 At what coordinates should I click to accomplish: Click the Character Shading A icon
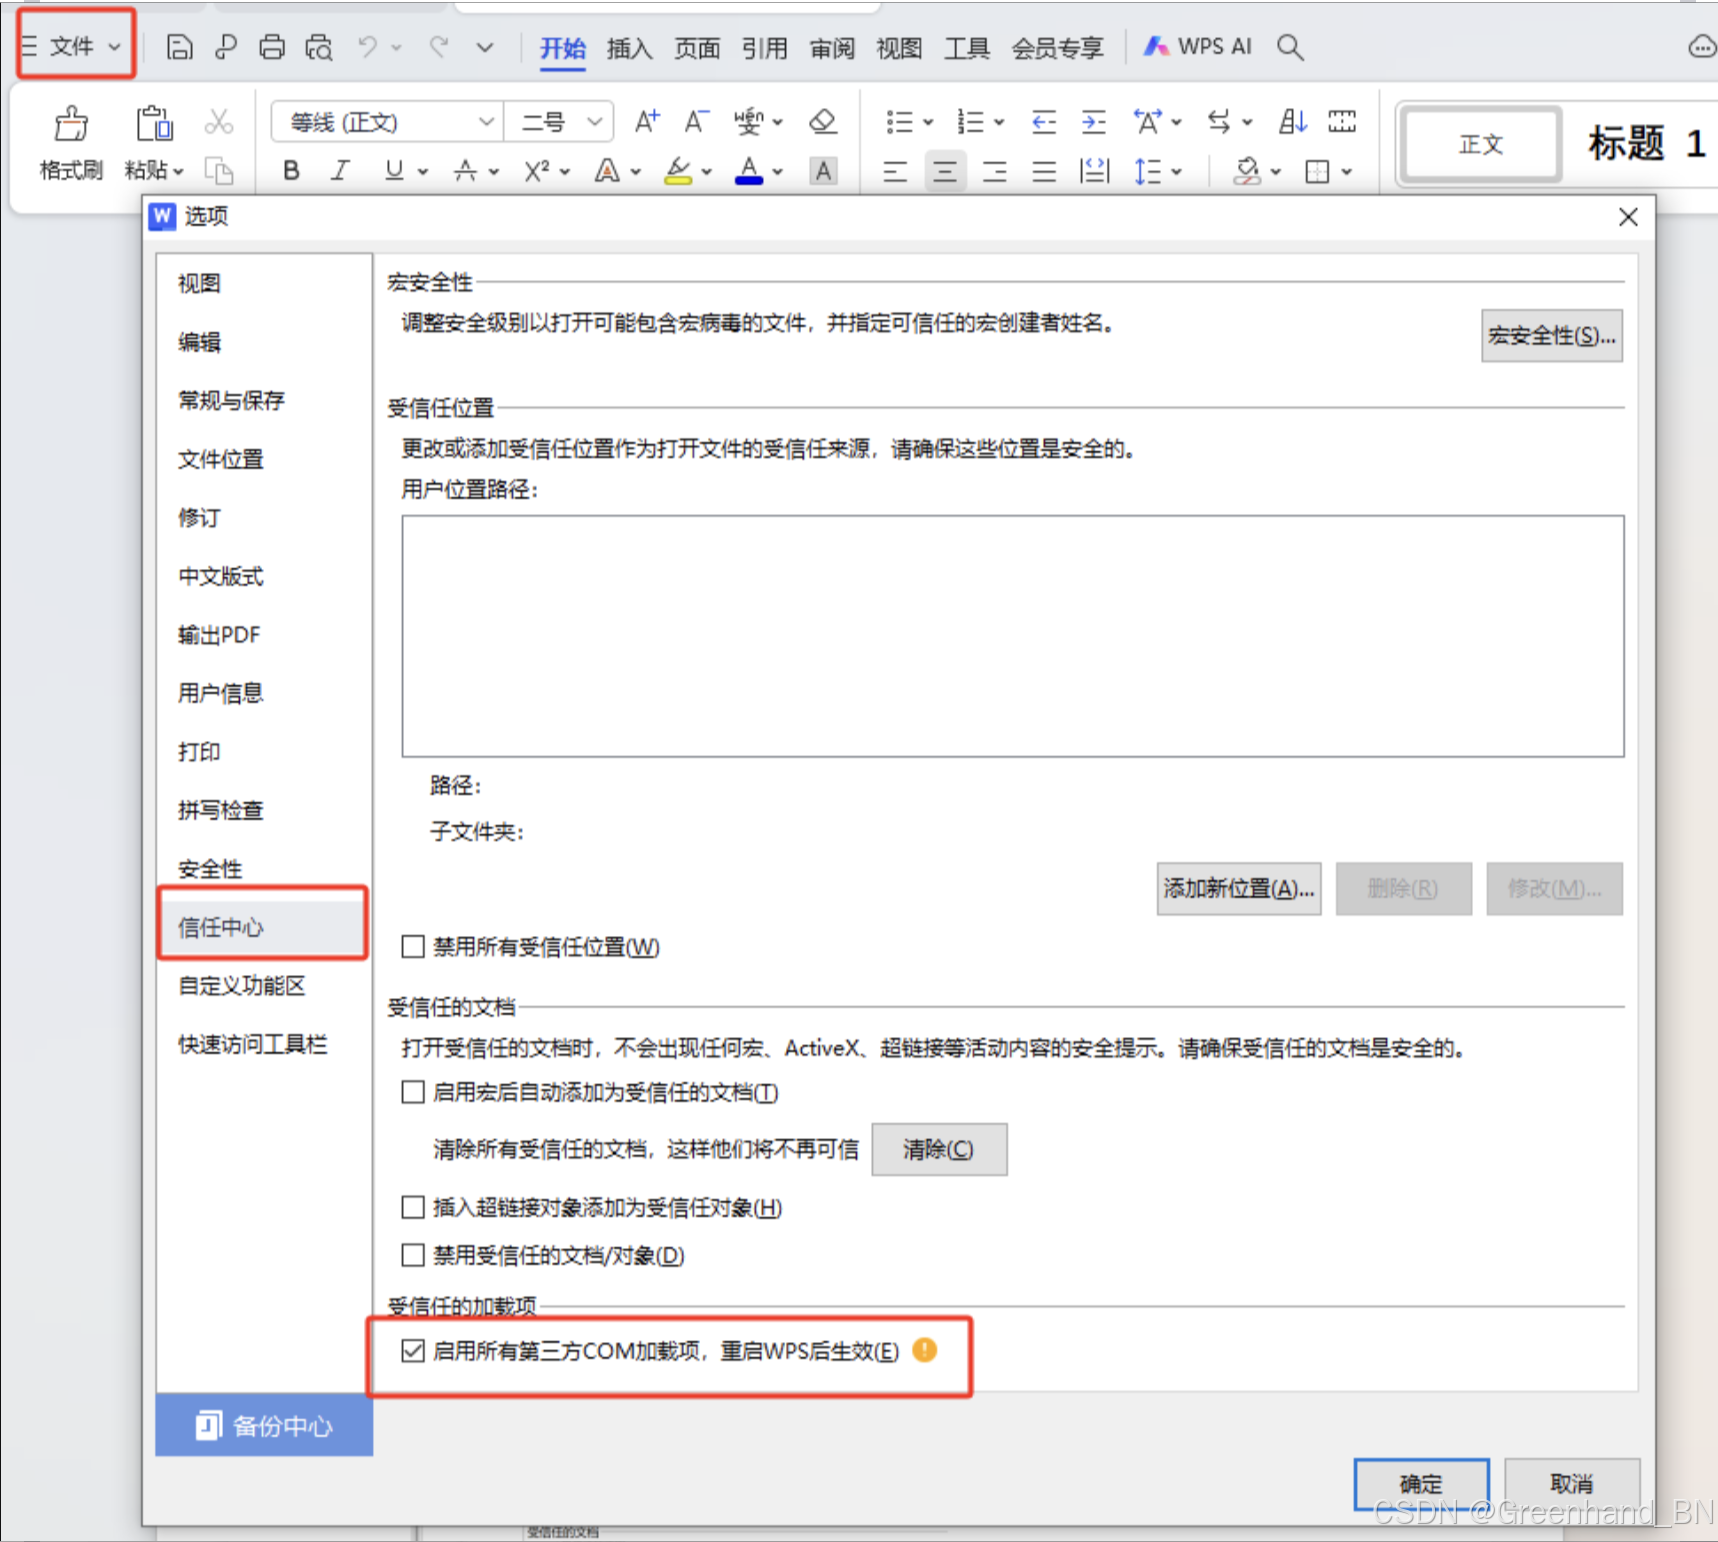pos(823,171)
